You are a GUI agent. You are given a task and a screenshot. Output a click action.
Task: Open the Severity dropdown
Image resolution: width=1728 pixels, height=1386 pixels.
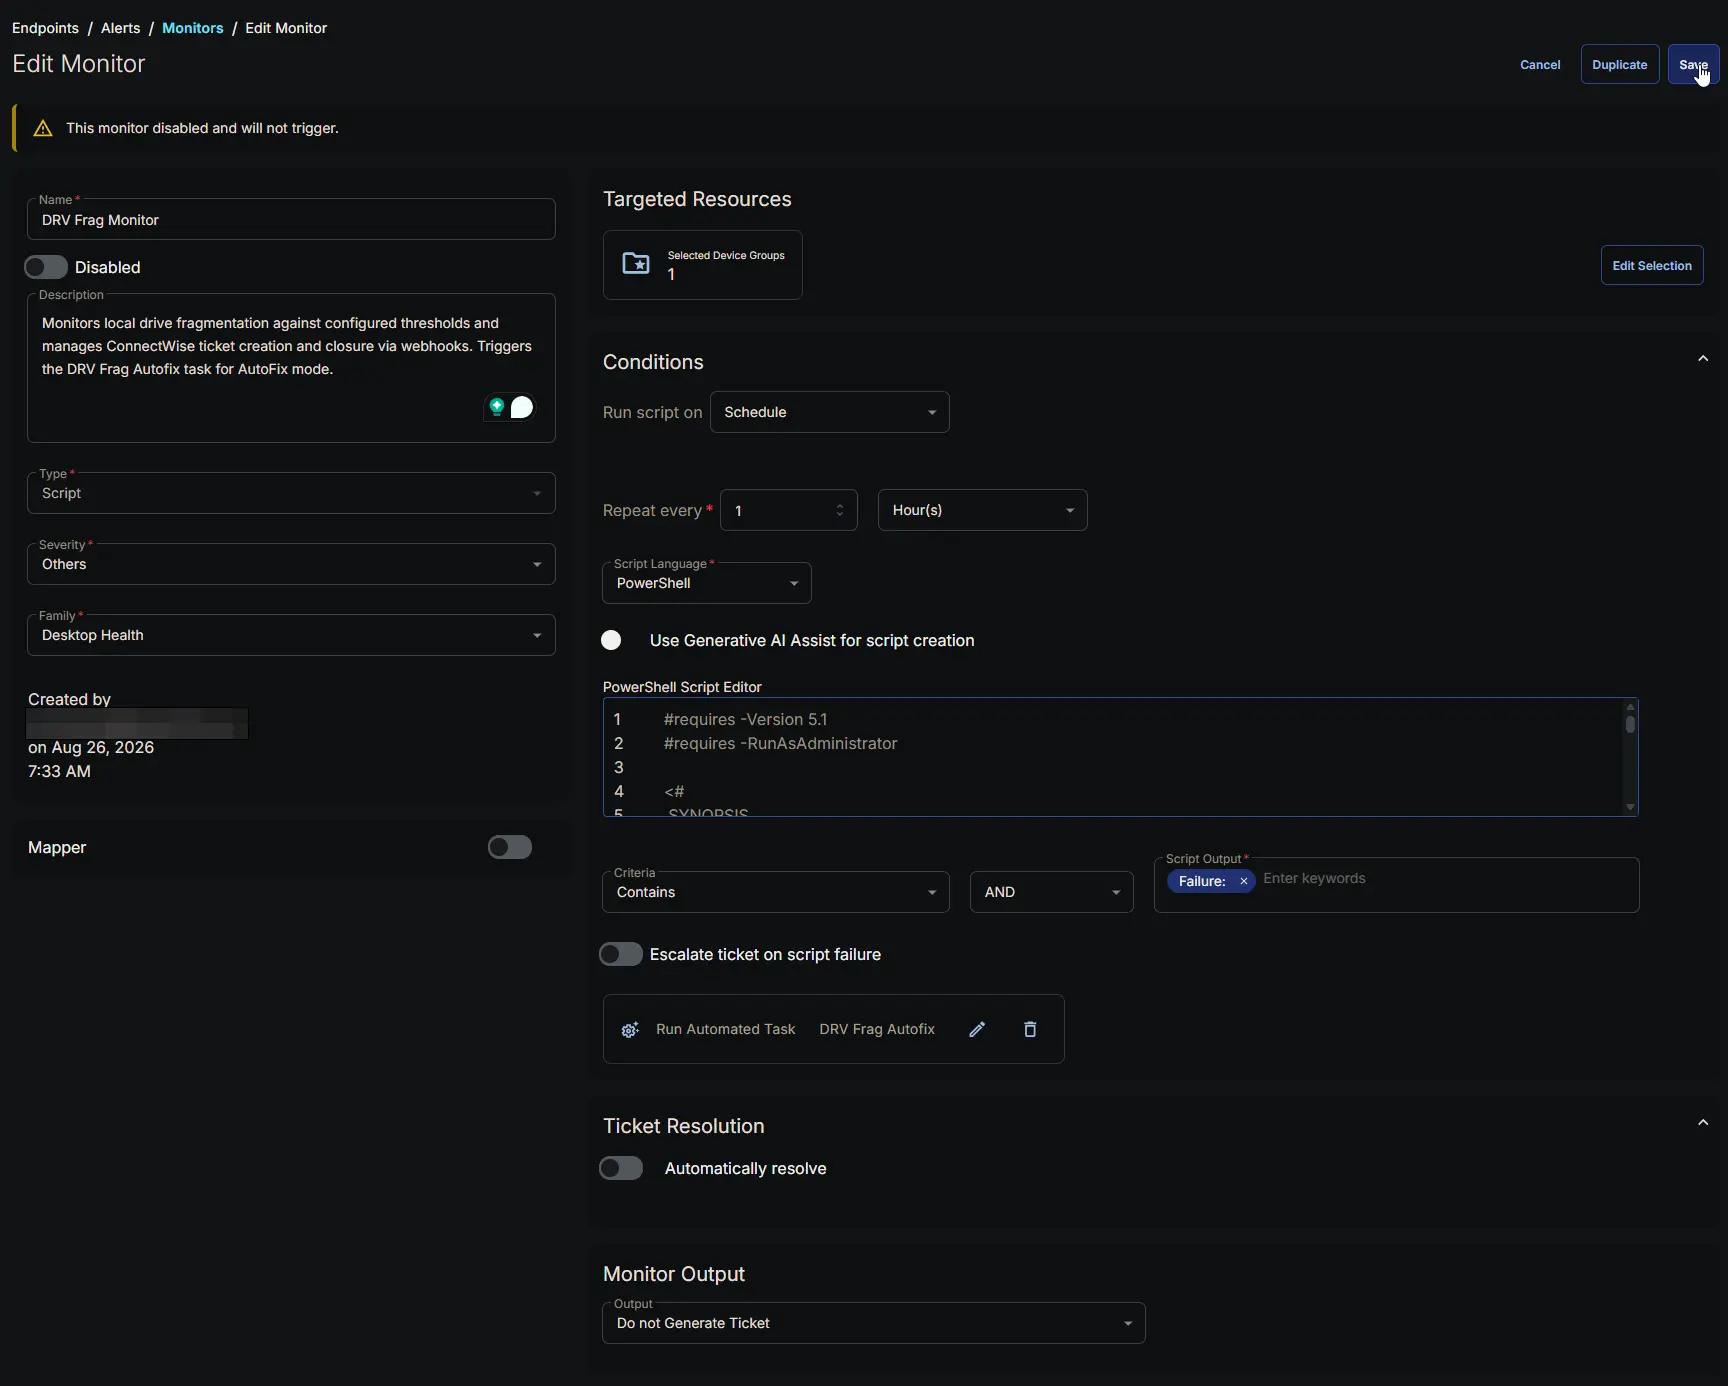(x=291, y=564)
